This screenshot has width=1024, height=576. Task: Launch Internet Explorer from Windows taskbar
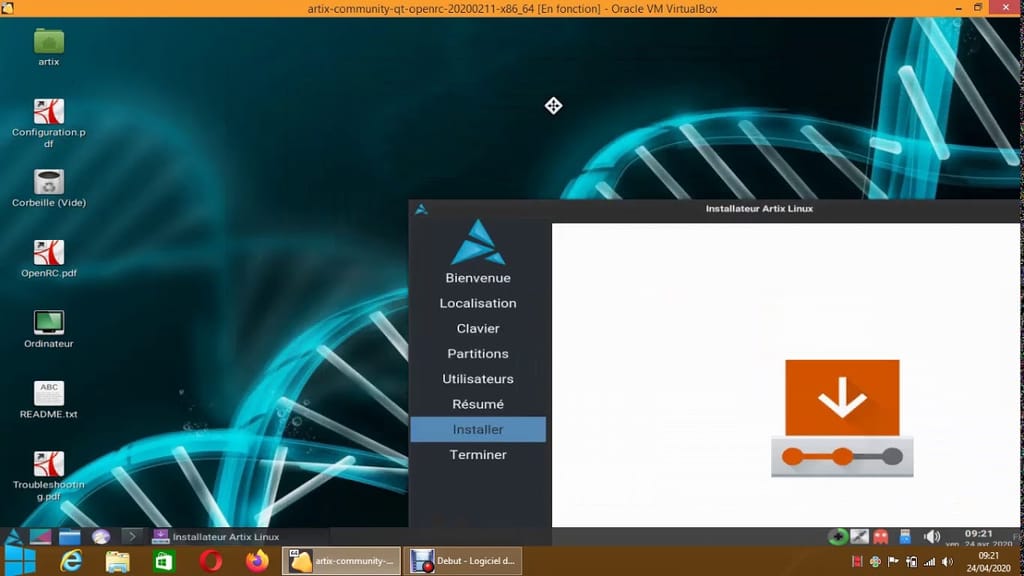(71, 561)
